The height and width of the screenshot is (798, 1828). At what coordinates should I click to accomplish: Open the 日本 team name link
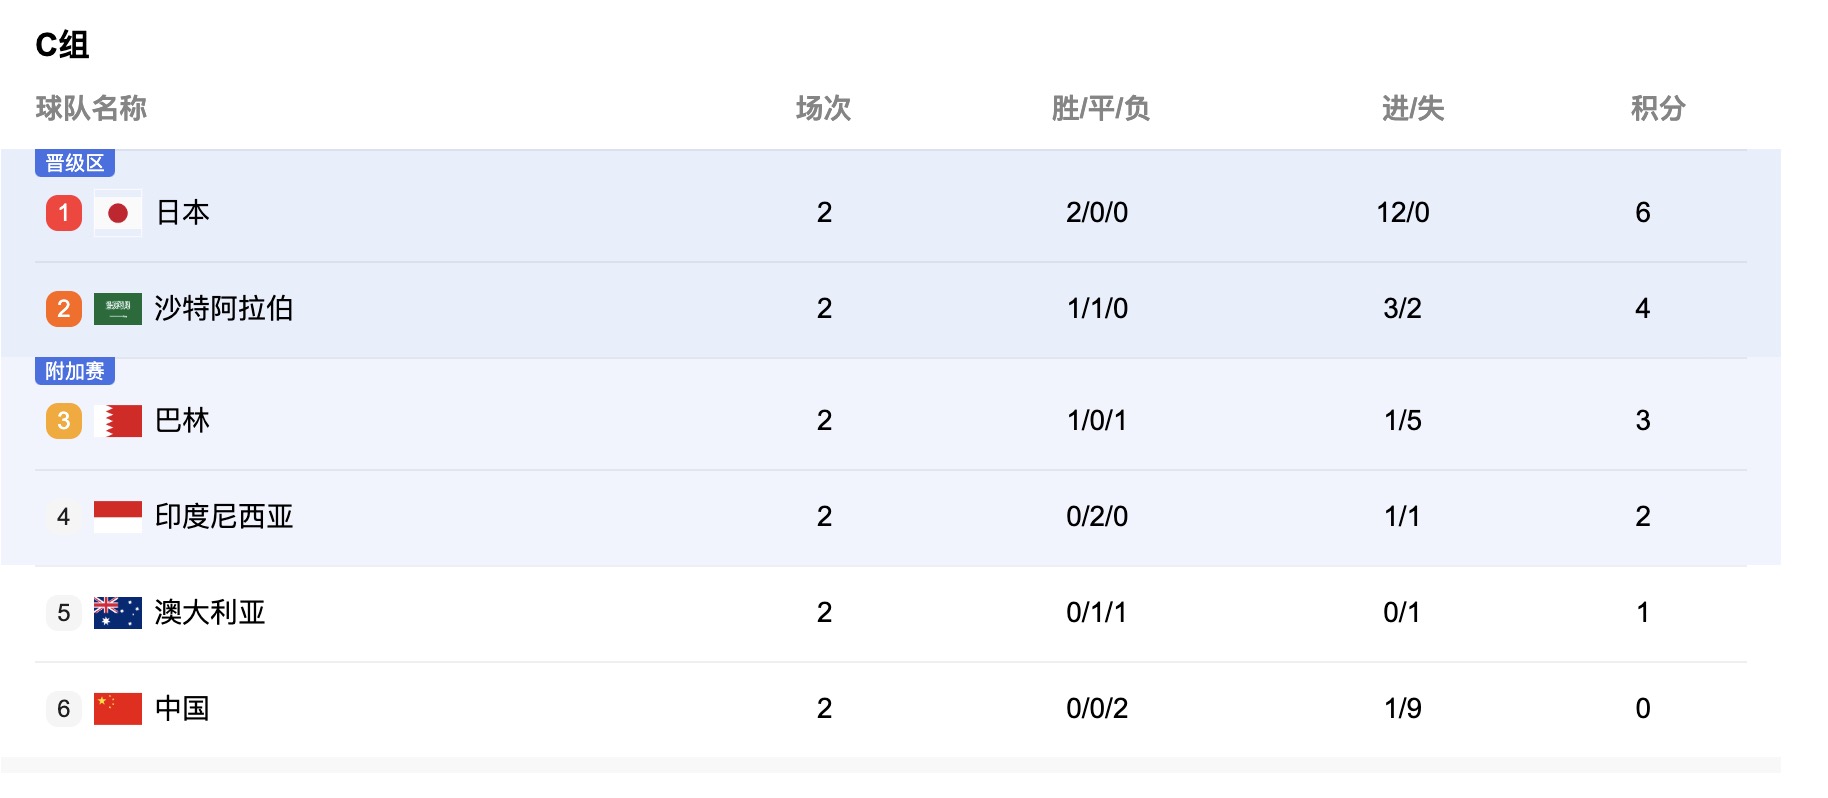pos(183,213)
